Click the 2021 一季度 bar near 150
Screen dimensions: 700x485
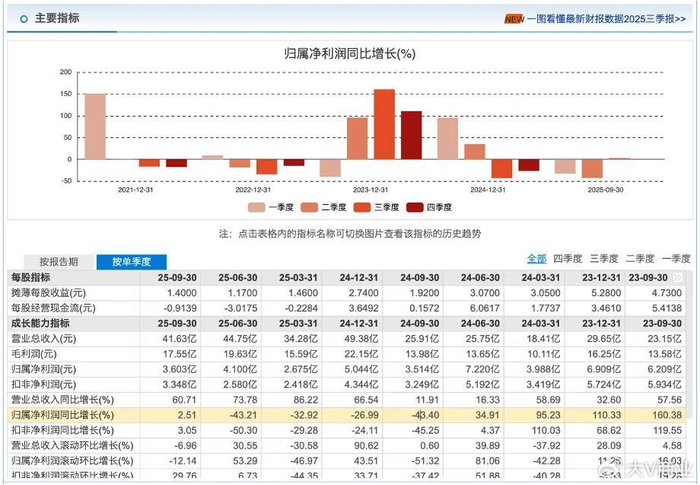[95, 126]
